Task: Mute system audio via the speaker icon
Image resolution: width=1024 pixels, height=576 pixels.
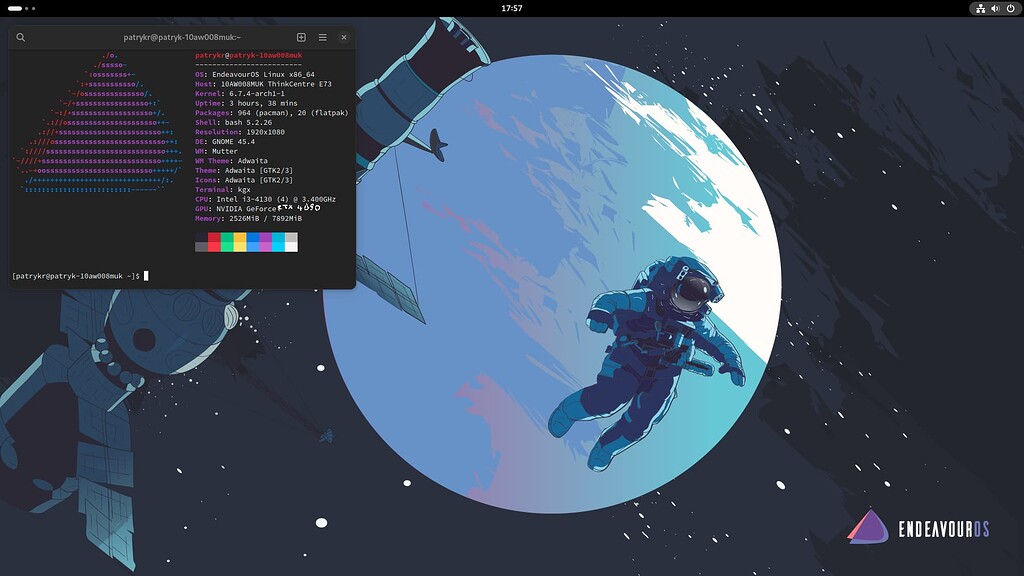Action: [994, 9]
